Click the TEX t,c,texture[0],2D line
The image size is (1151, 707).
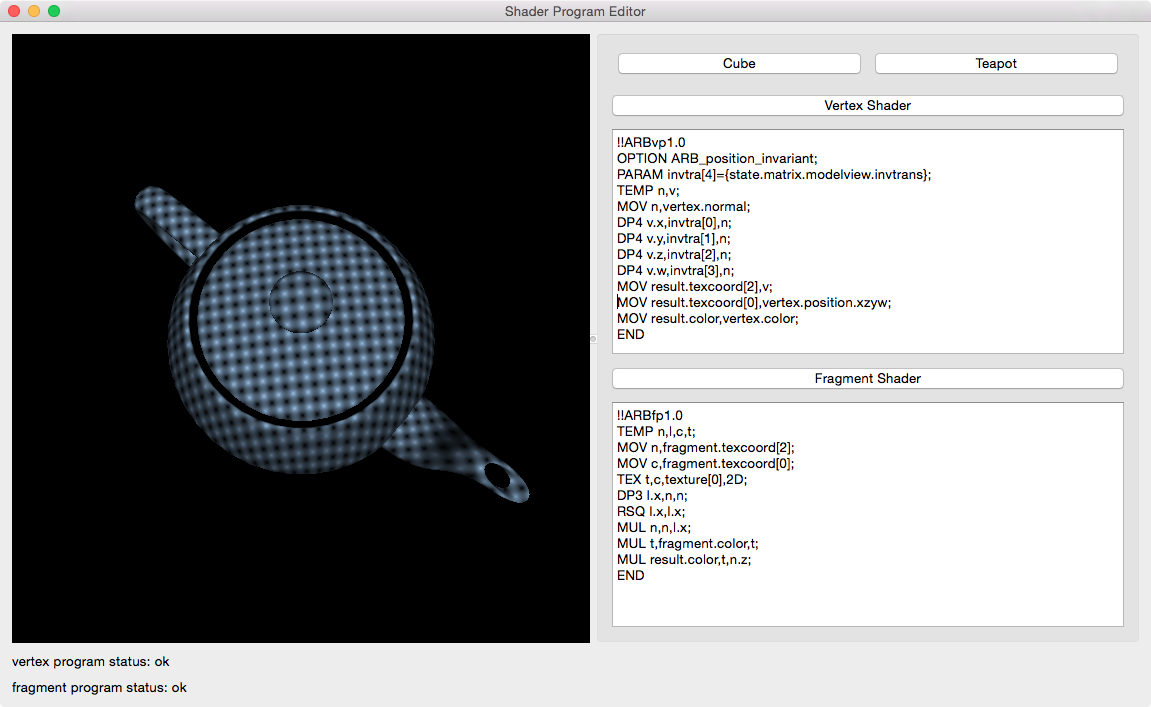pos(682,480)
